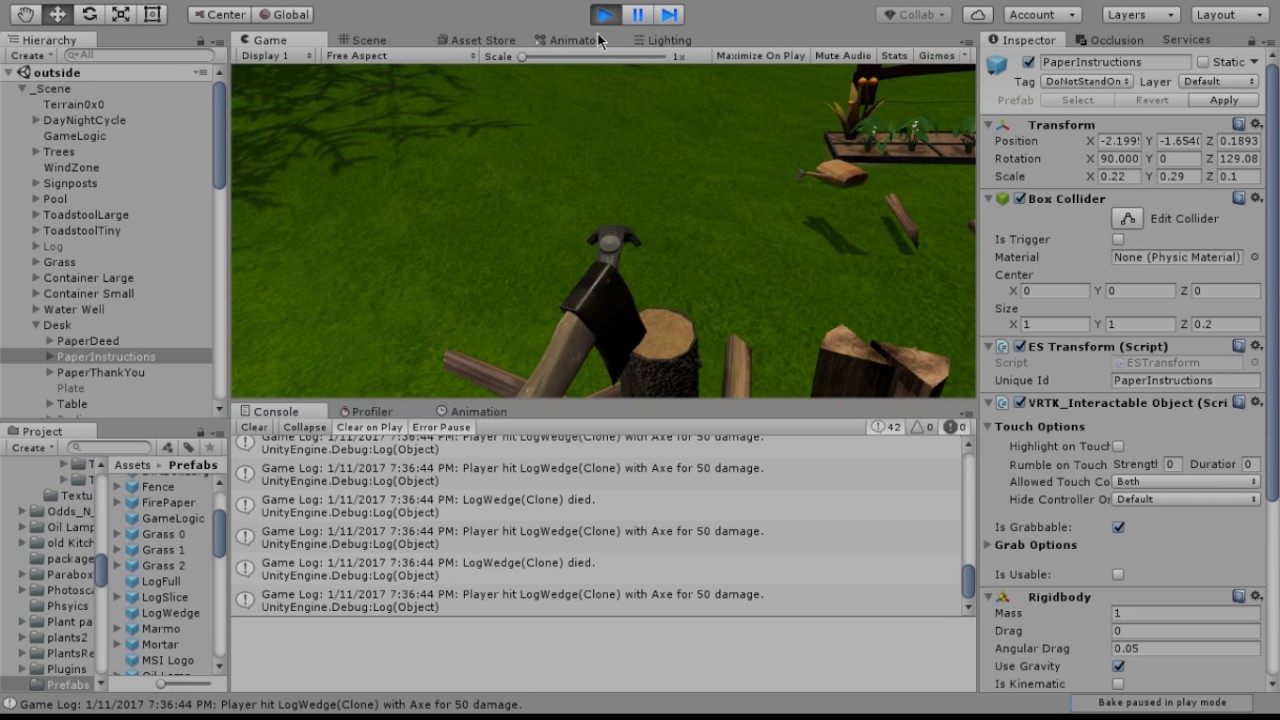
Task: Open Transform component gear settings
Action: (1255, 124)
